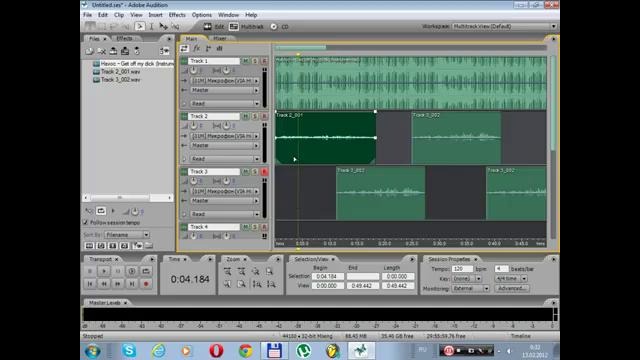Open the Effects menu
Image resolution: width=640 pixels, height=360 pixels.
pos(177,15)
